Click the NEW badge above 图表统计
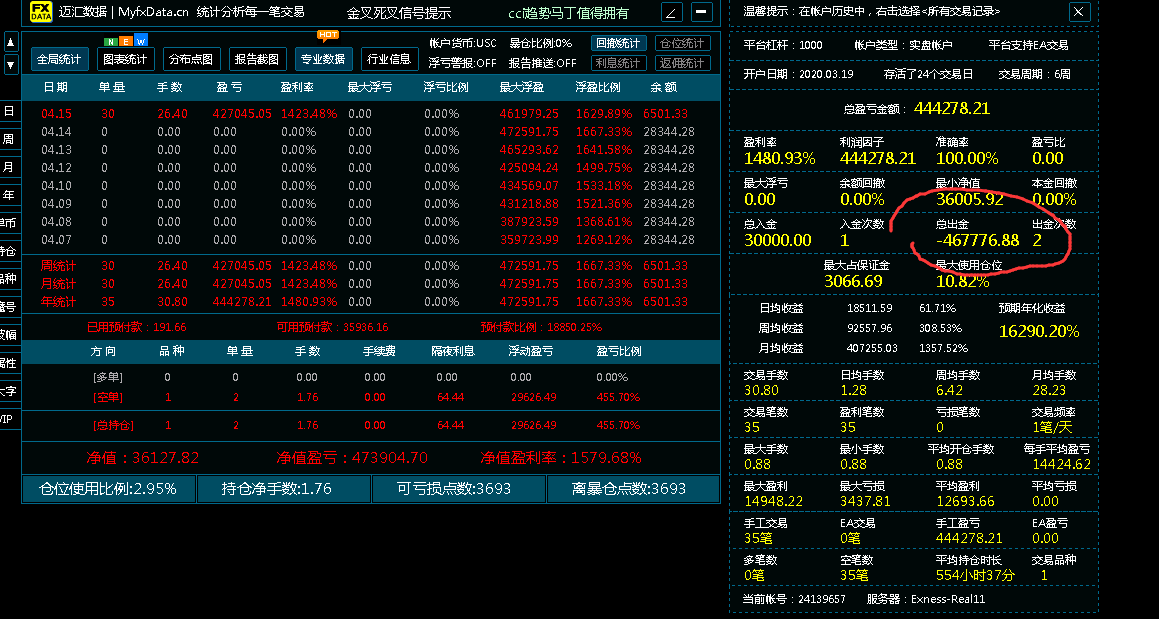The image size is (1159, 619). pyautogui.click(x=126, y=40)
